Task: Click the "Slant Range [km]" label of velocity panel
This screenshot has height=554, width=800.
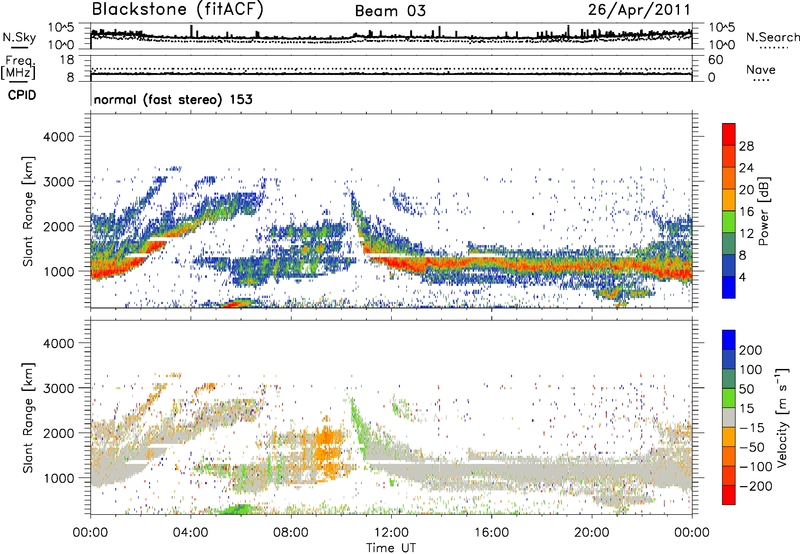Action: tap(28, 418)
